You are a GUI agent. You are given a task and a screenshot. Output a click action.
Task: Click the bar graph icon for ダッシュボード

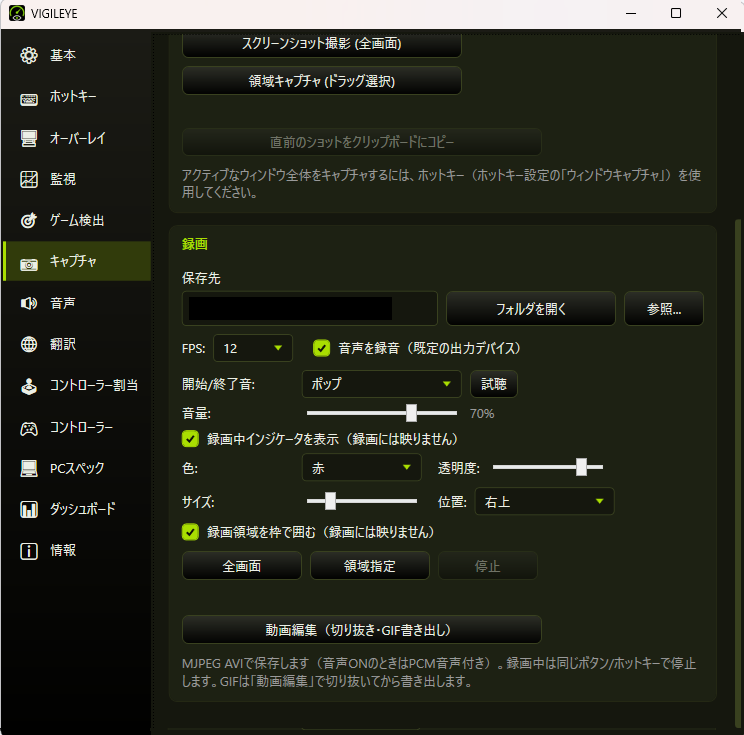click(29, 510)
